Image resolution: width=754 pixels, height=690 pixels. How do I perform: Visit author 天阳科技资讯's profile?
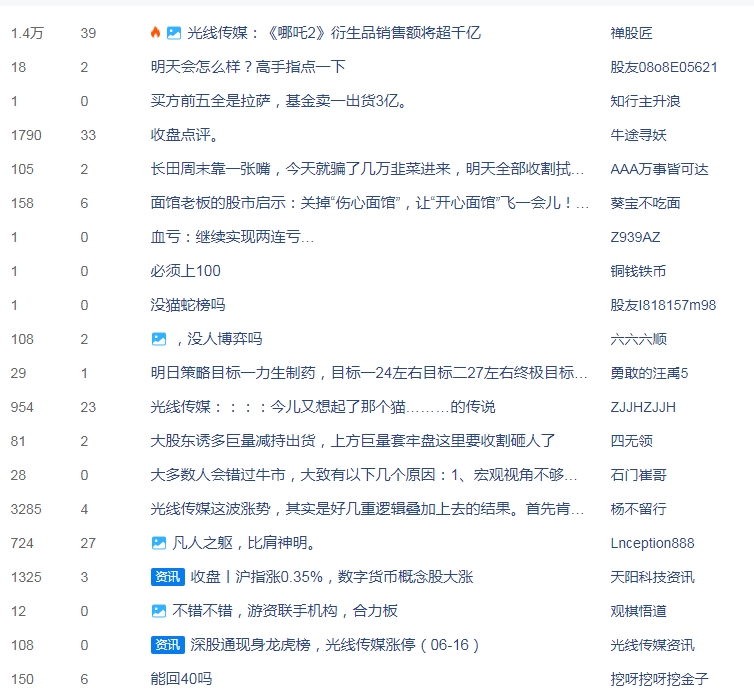pyautogui.click(x=653, y=577)
